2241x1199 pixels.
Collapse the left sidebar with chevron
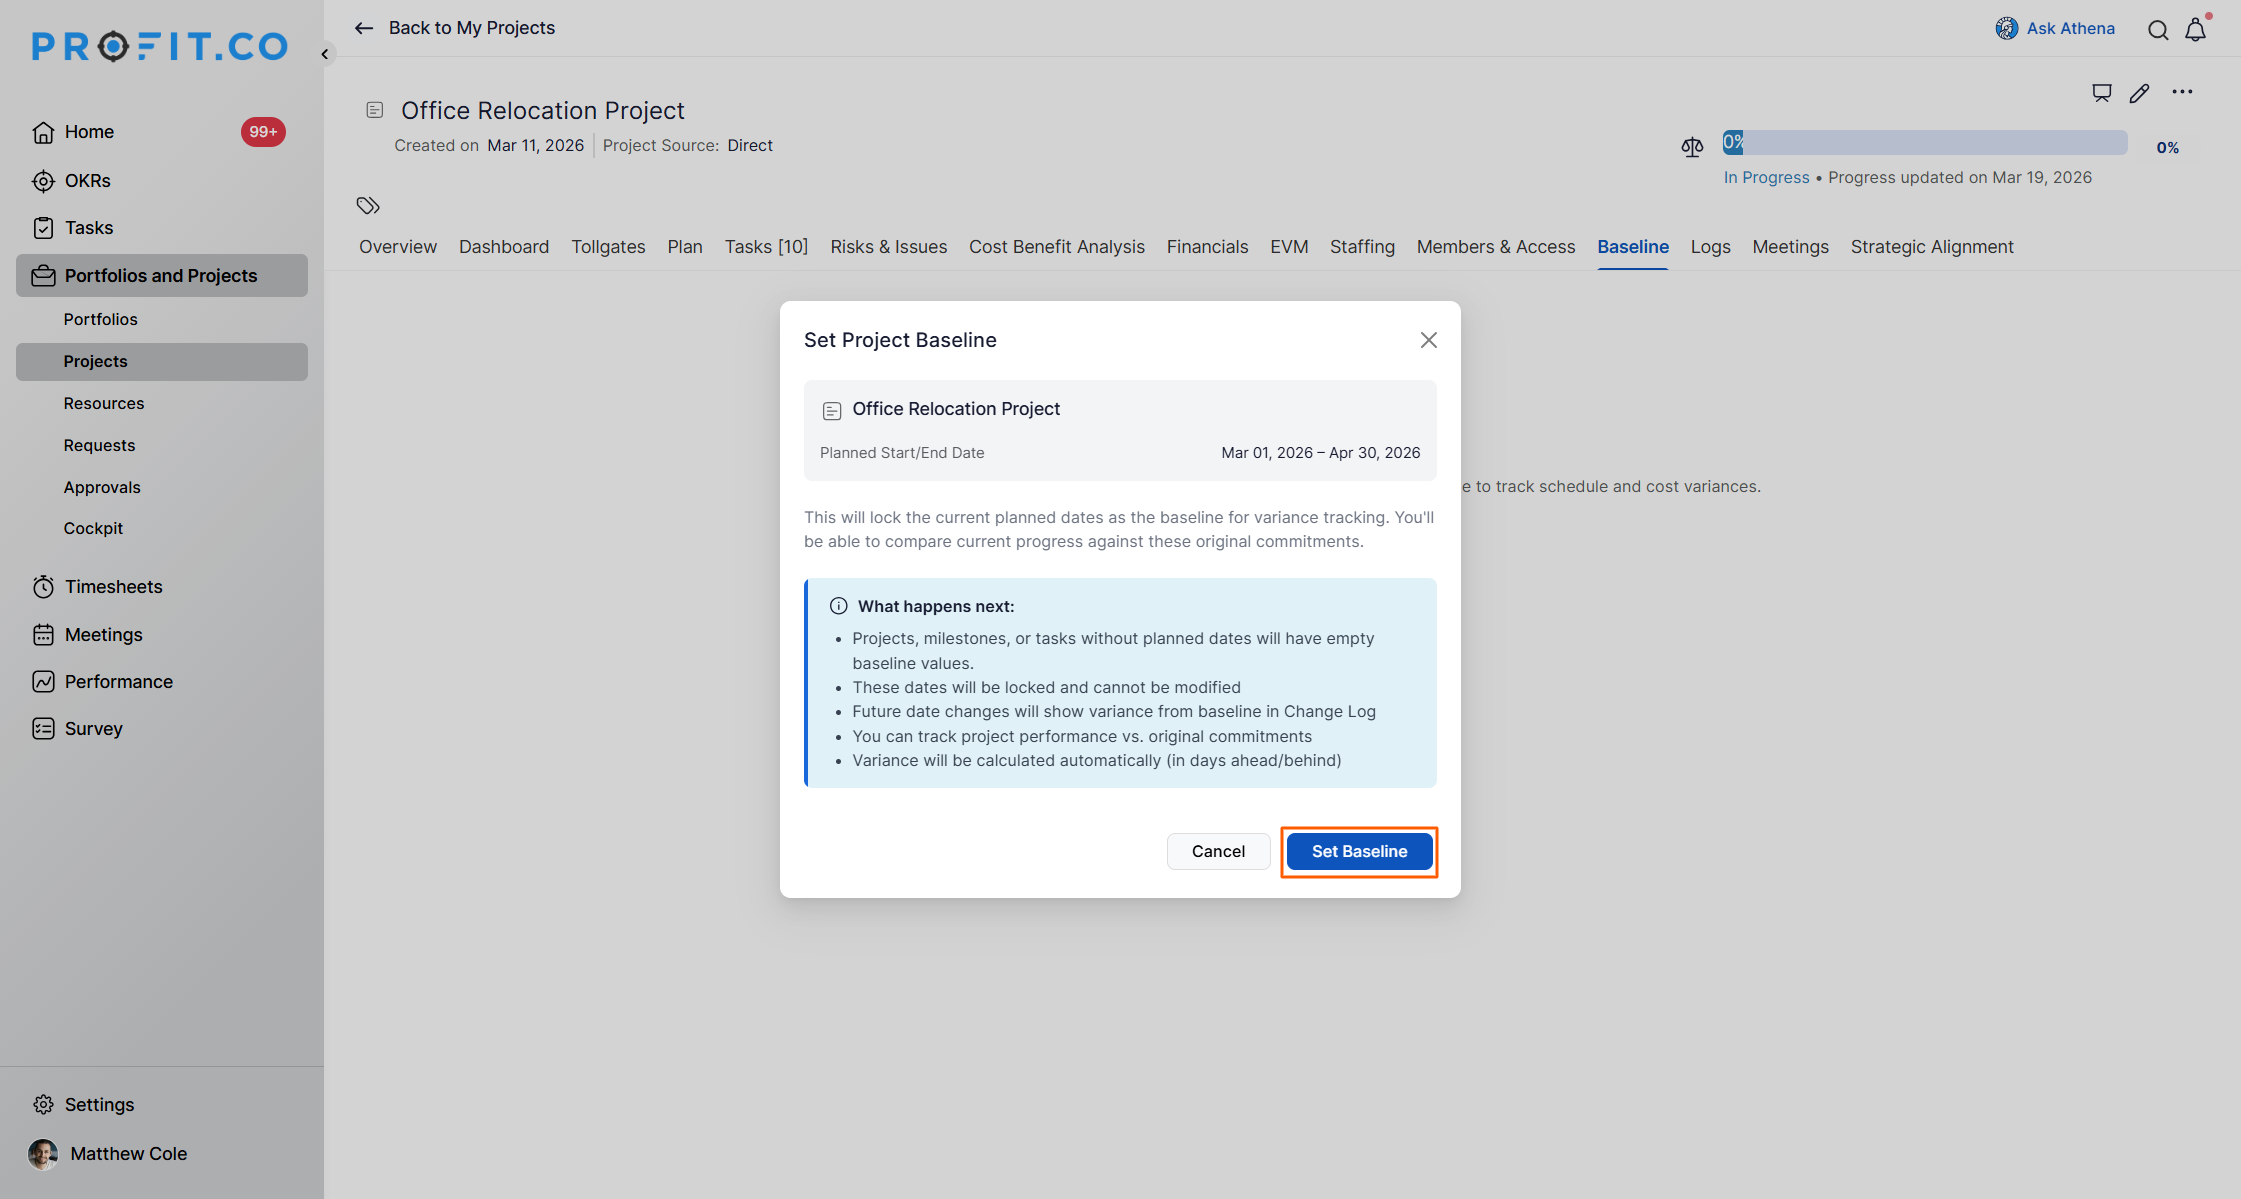[325, 54]
